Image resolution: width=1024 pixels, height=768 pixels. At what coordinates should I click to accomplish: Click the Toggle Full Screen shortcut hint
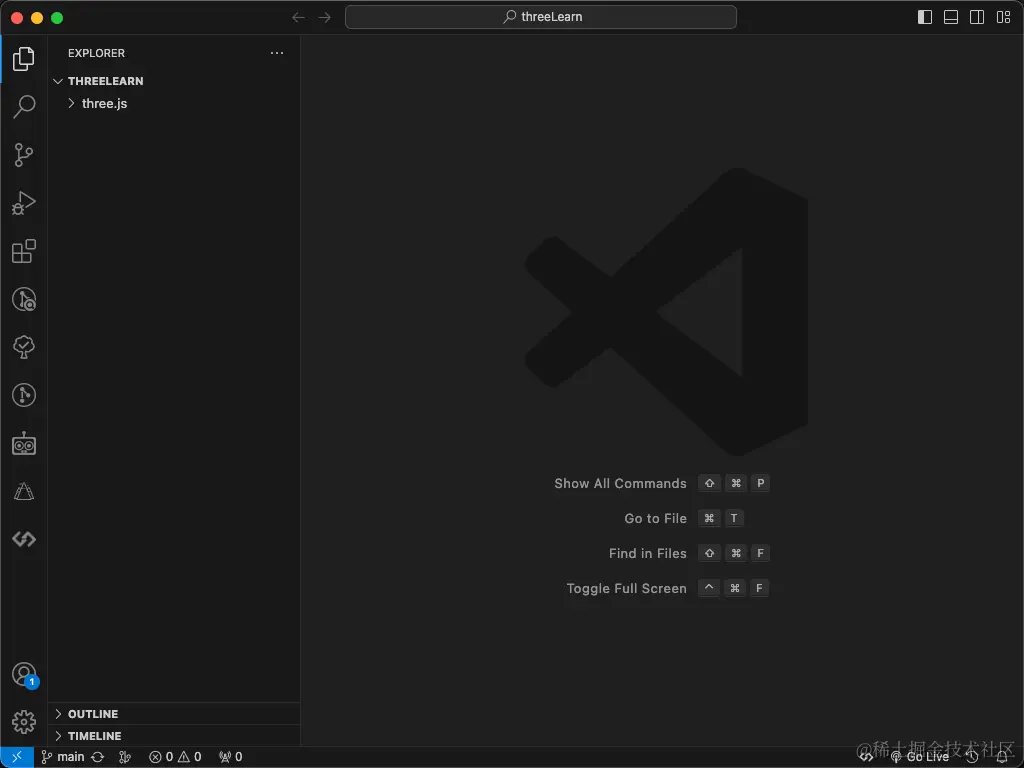(667, 588)
